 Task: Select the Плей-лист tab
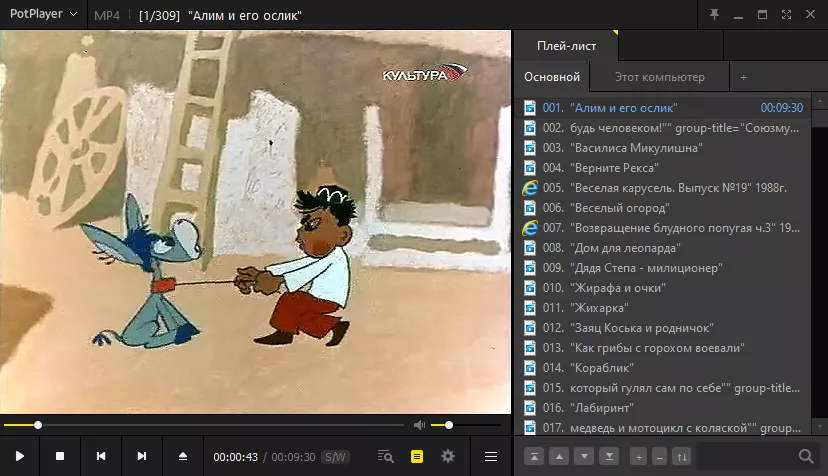[566, 46]
